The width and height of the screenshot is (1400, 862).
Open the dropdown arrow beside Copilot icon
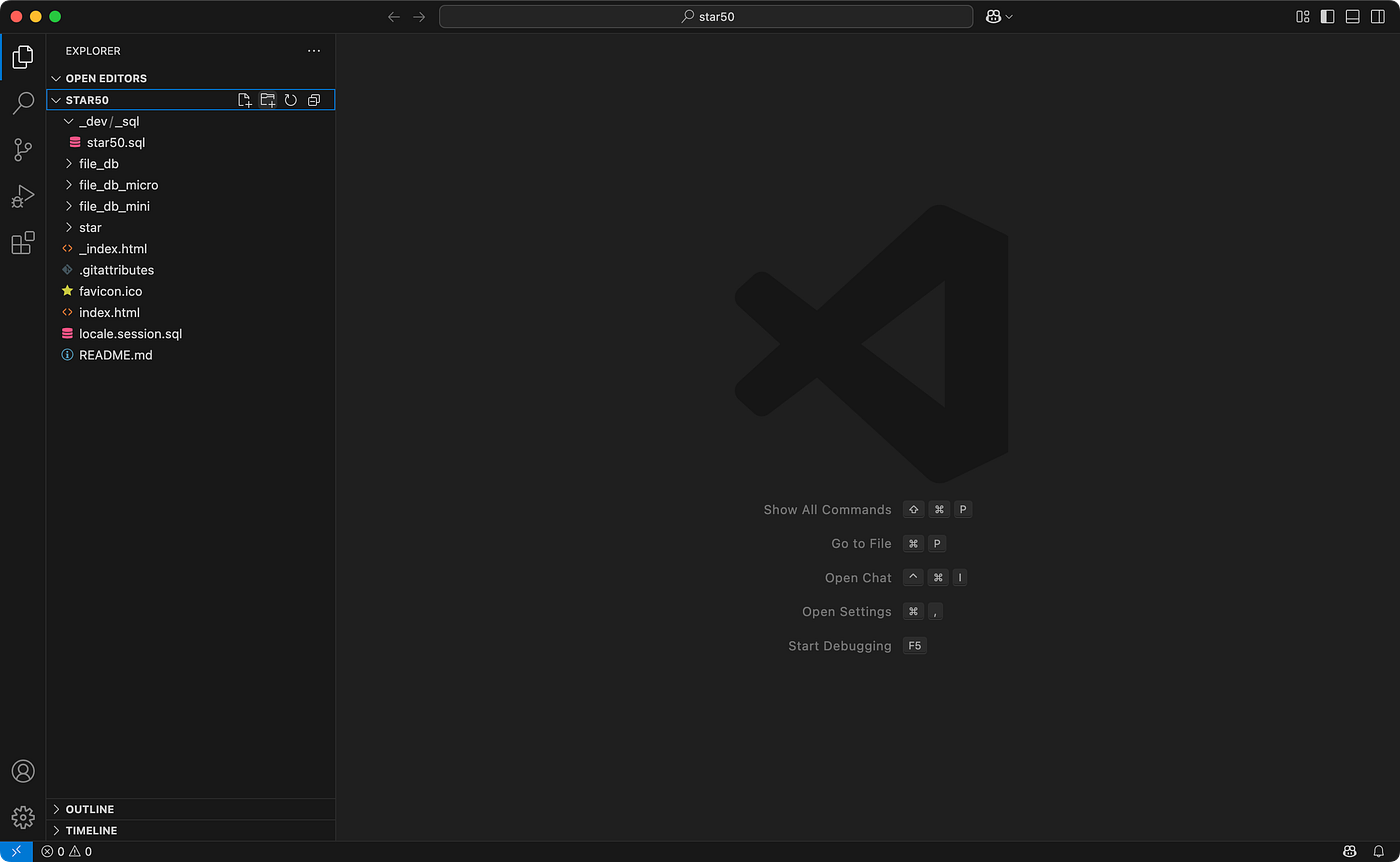tap(1009, 17)
